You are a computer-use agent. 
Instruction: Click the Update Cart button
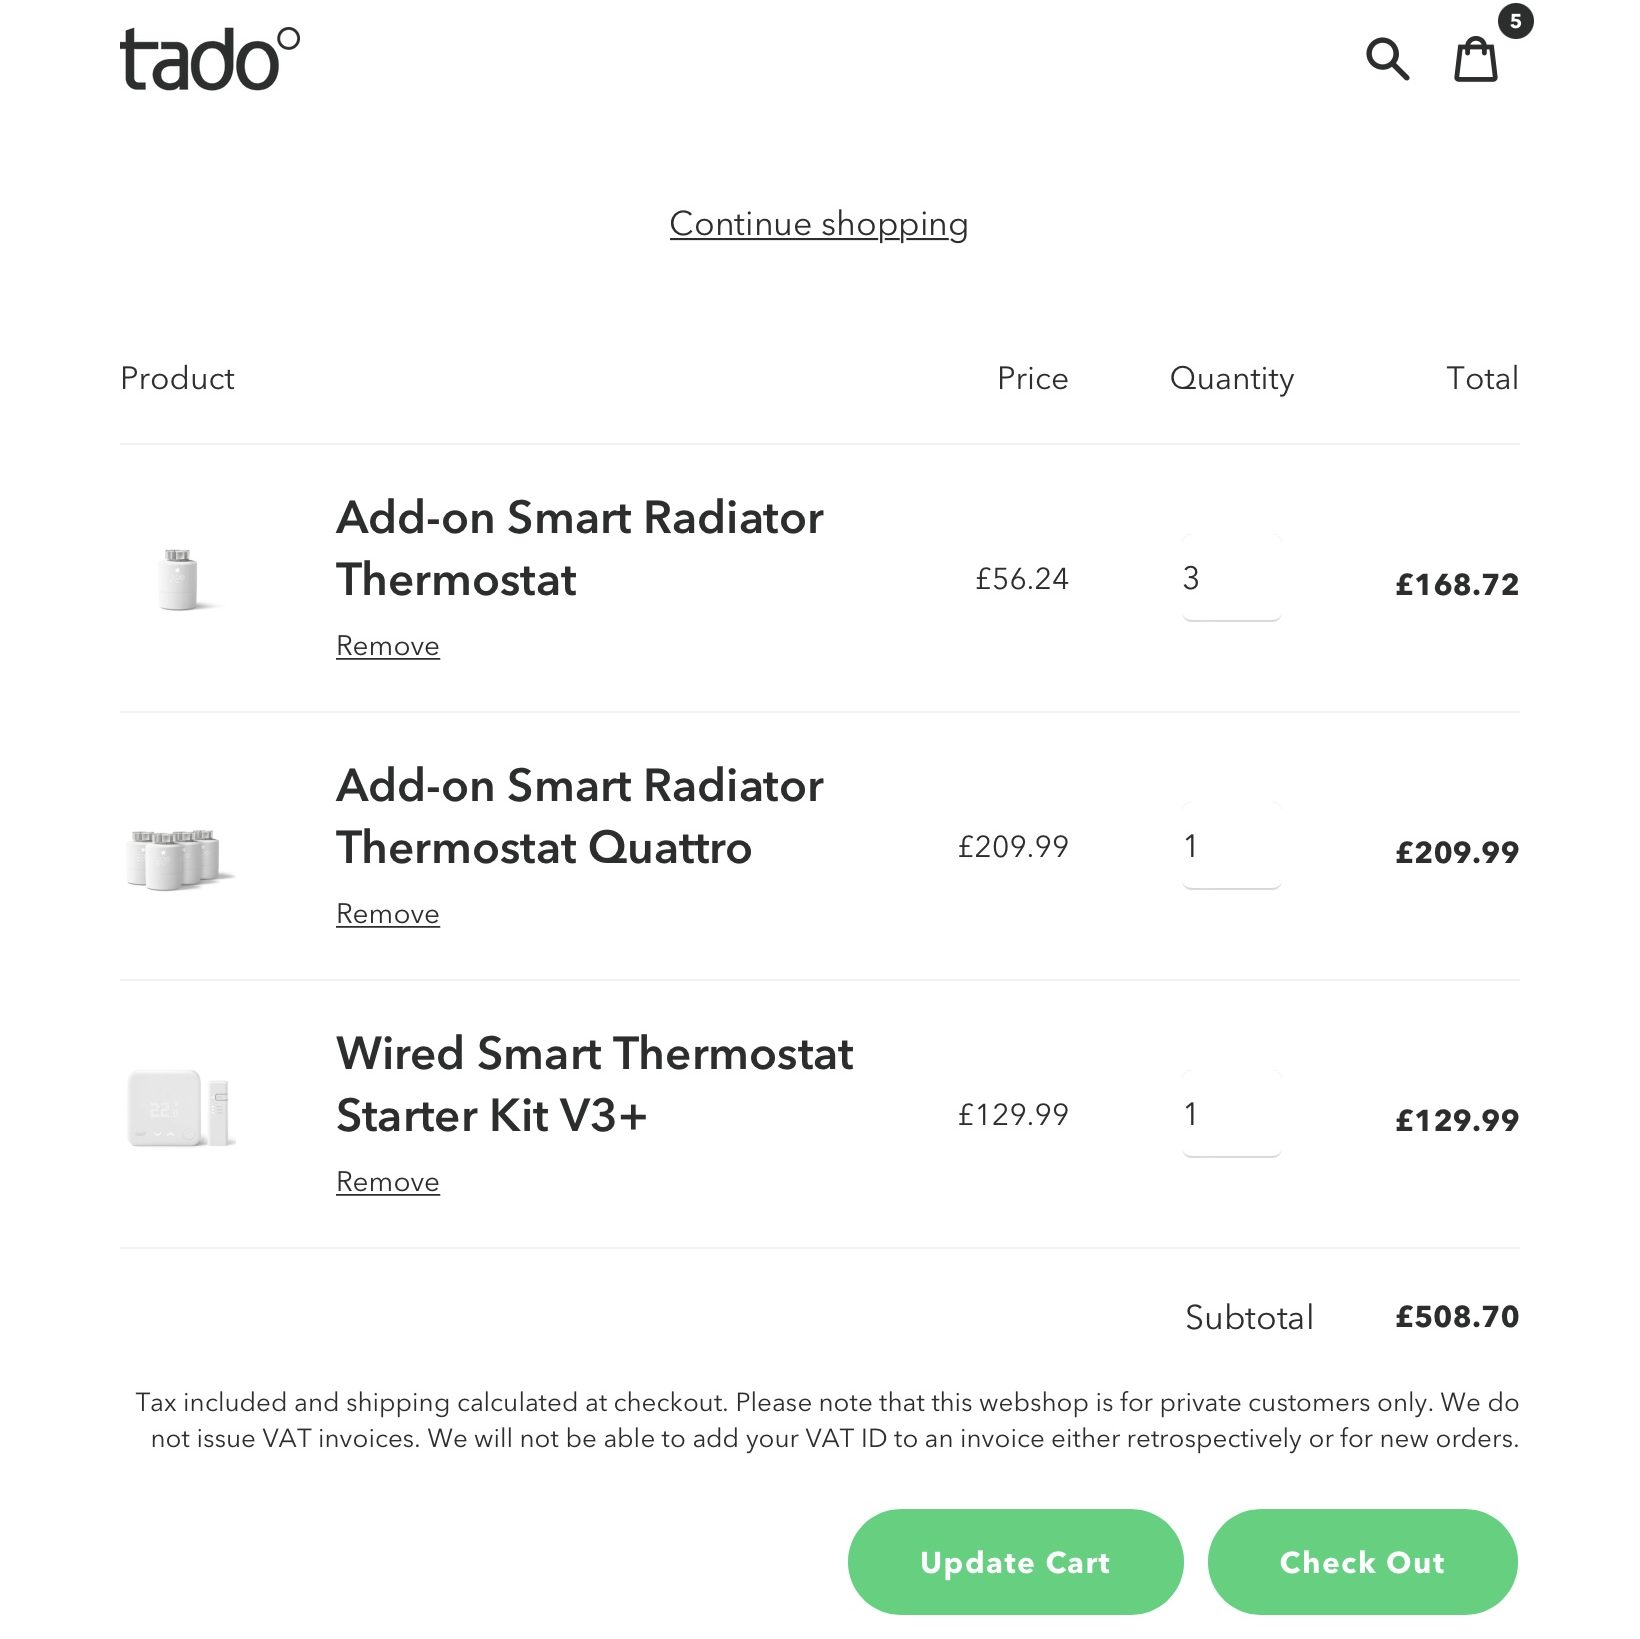coord(1015,1562)
